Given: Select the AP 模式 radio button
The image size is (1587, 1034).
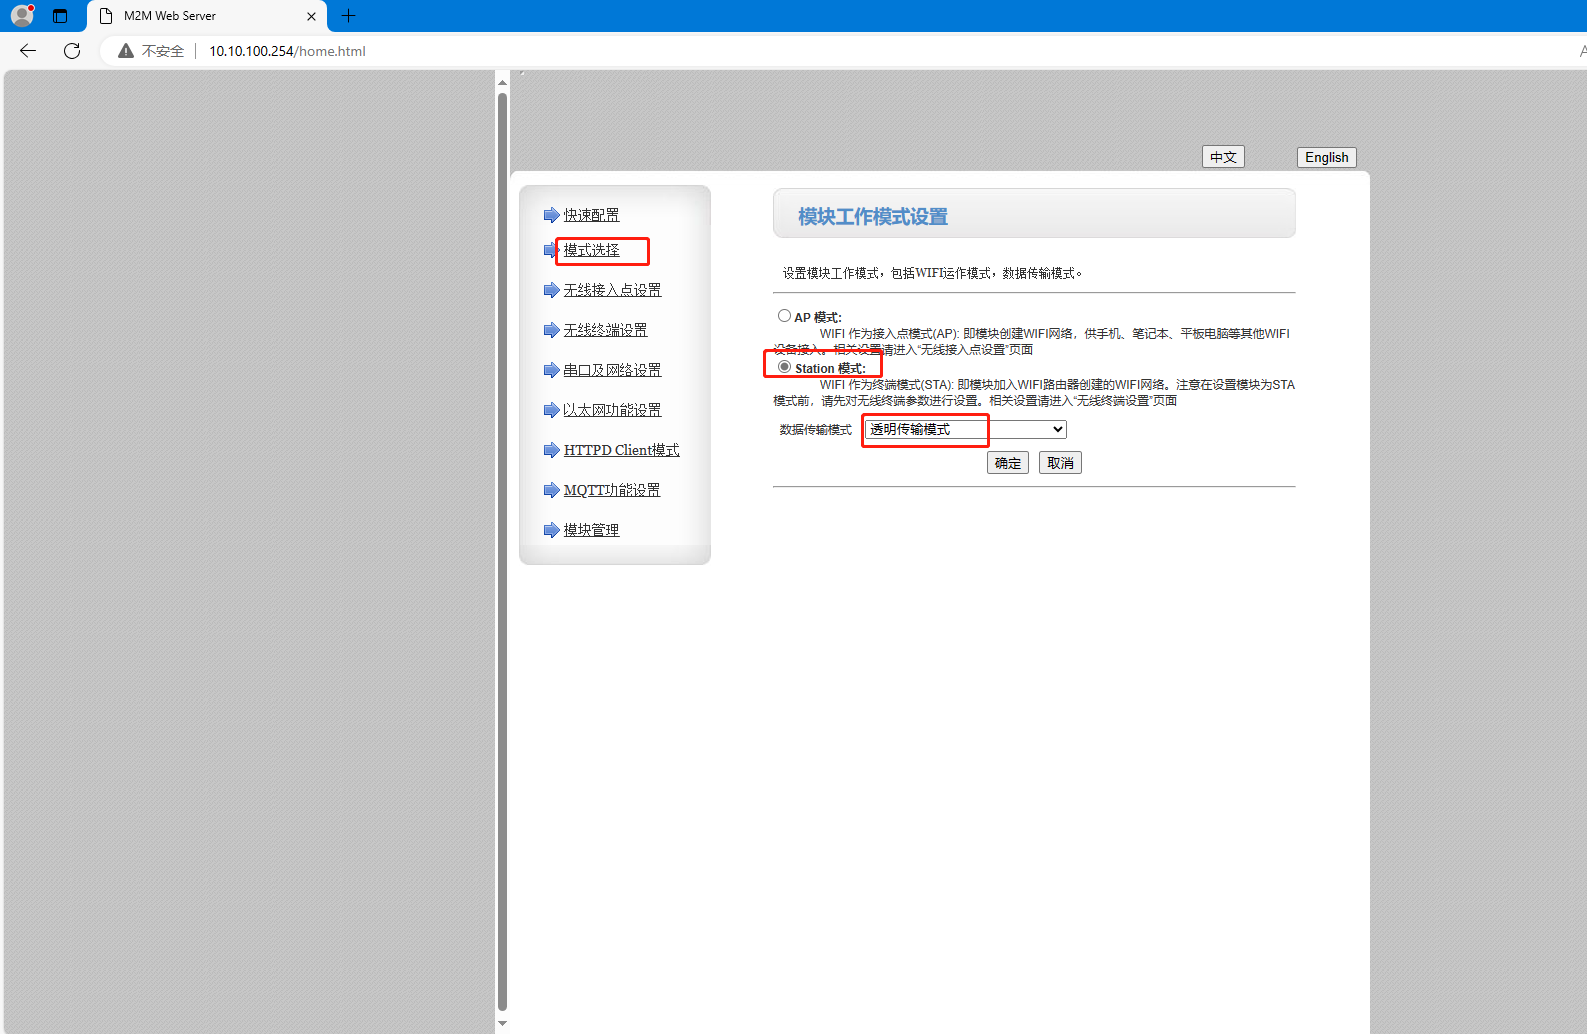Looking at the screenshot, I should pos(784,316).
